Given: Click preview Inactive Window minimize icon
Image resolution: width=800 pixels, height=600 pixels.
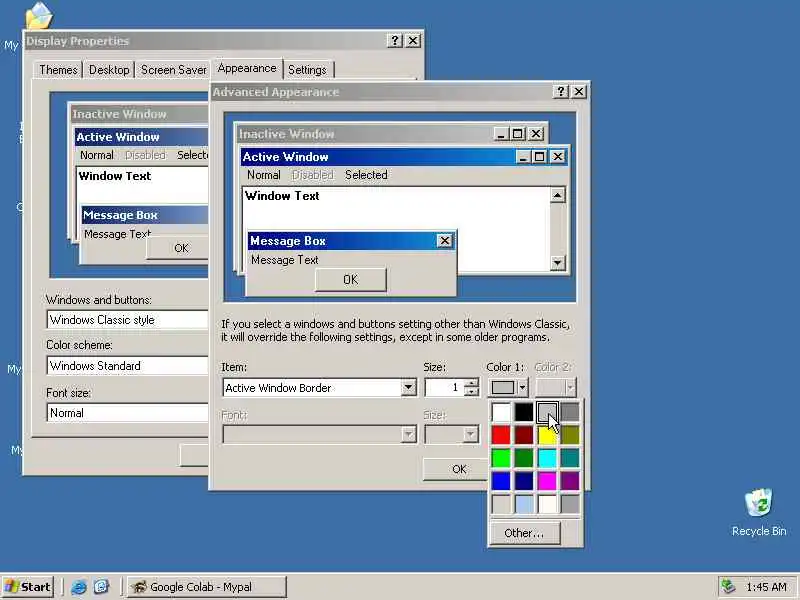Looking at the screenshot, I should point(501,134).
